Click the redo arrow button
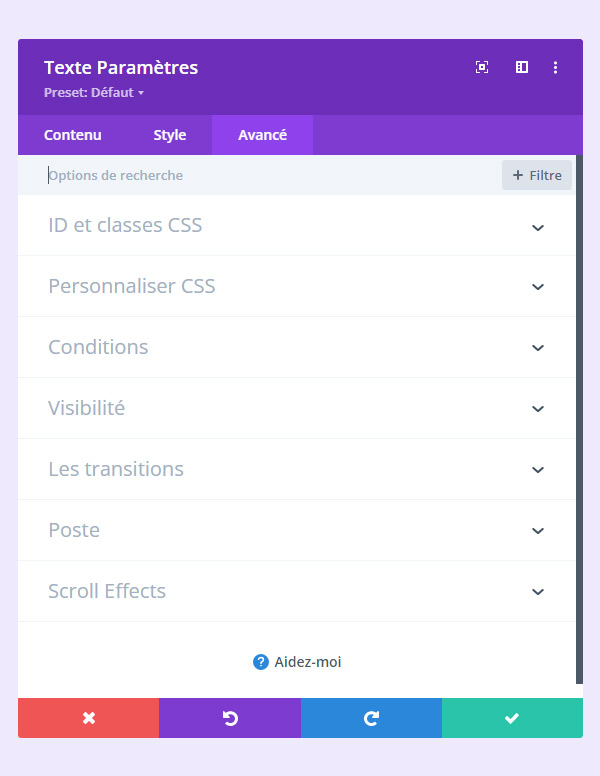Screen dimensions: 600x776 click(371, 718)
